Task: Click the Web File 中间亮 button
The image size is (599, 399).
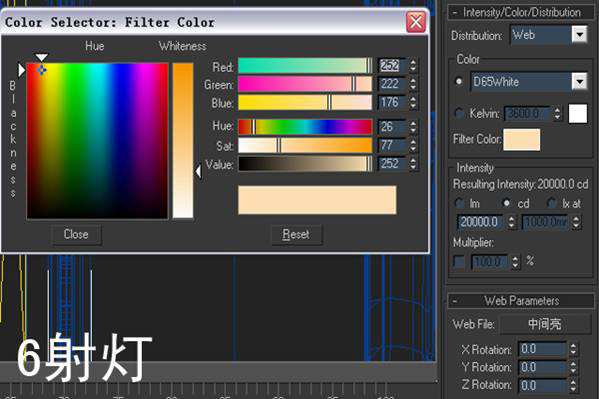Action: point(546,324)
